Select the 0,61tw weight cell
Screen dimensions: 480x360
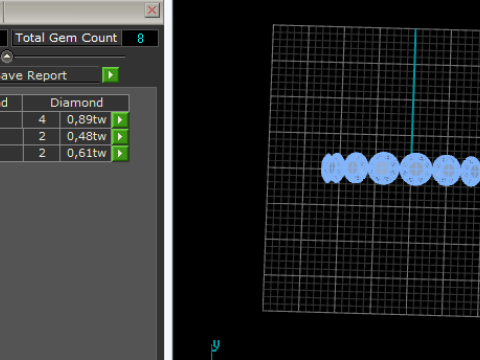pyautogui.click(x=86, y=153)
